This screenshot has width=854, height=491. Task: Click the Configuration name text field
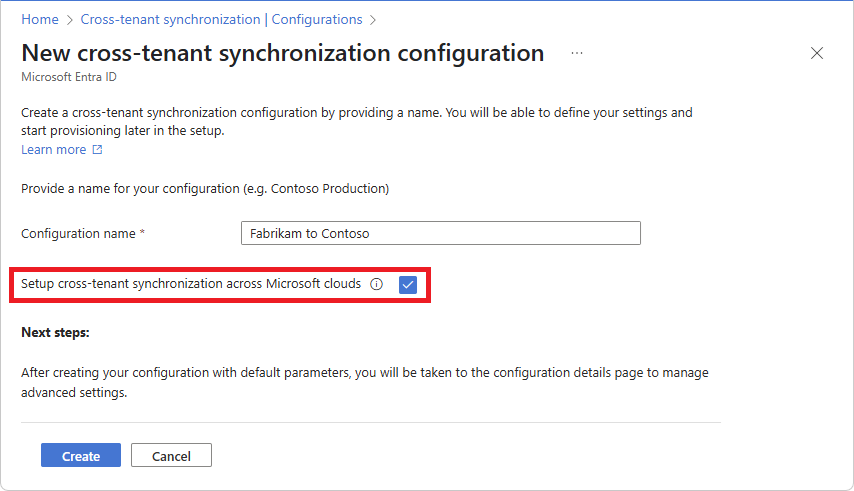tap(440, 233)
